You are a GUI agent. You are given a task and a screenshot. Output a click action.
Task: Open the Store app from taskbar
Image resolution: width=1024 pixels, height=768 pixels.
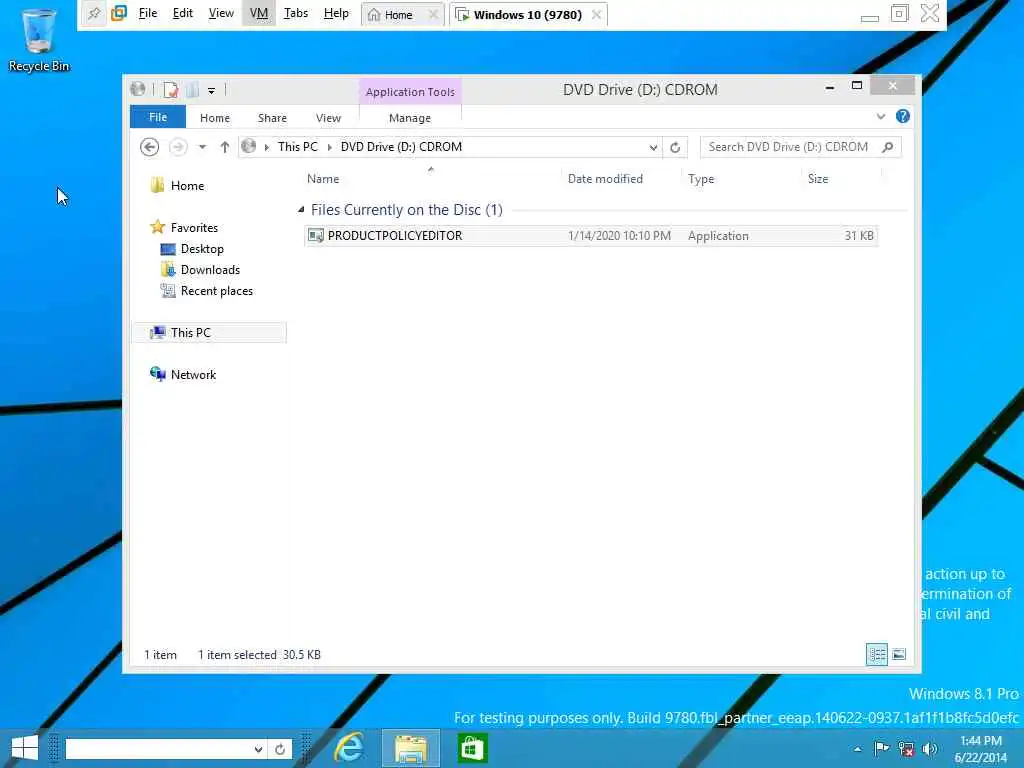472,748
